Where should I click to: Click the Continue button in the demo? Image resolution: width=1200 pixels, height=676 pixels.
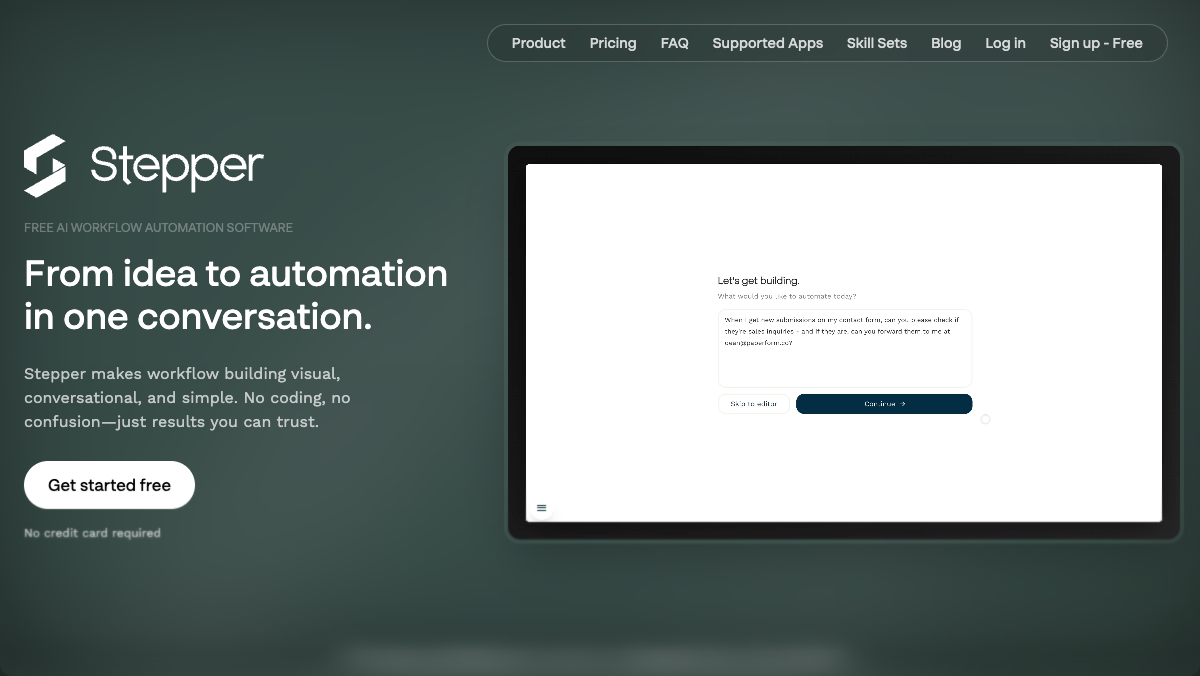tap(884, 404)
